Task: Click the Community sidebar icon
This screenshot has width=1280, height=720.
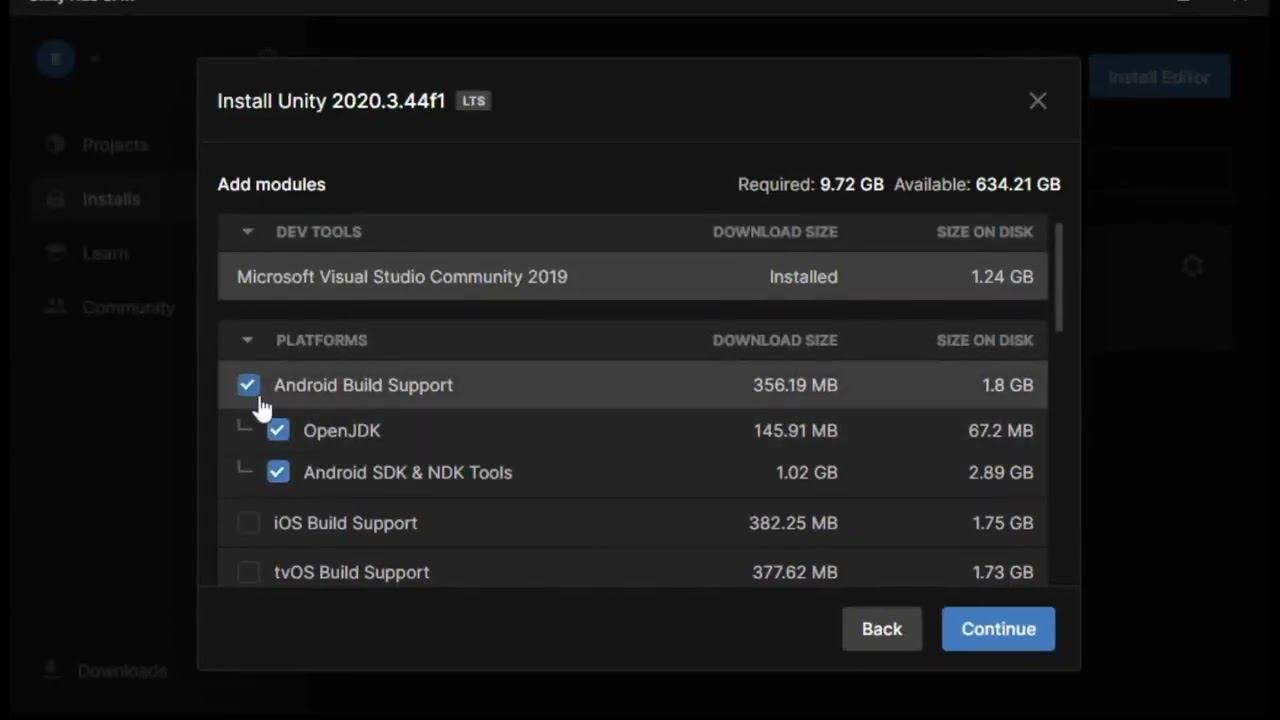Action: 56,308
